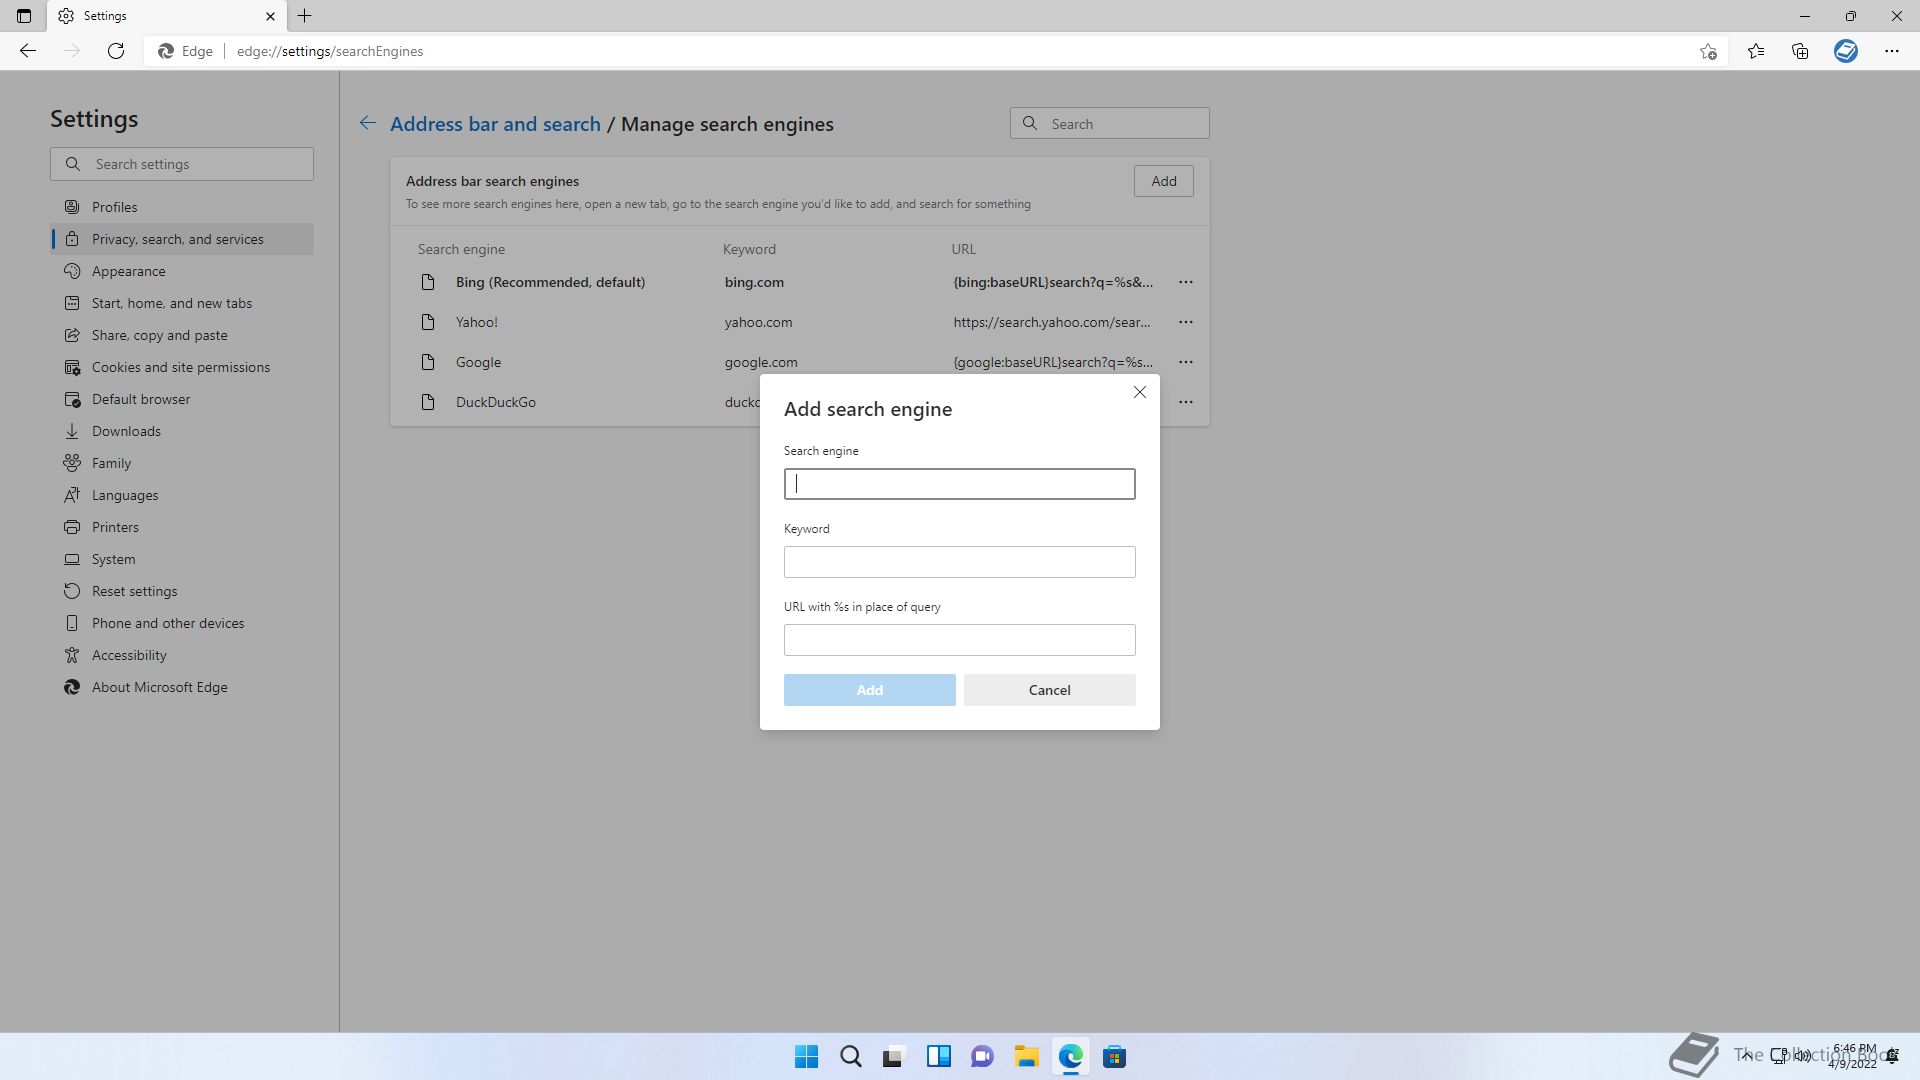Open Appearance settings
The height and width of the screenshot is (1080, 1920).
pyautogui.click(x=182, y=271)
